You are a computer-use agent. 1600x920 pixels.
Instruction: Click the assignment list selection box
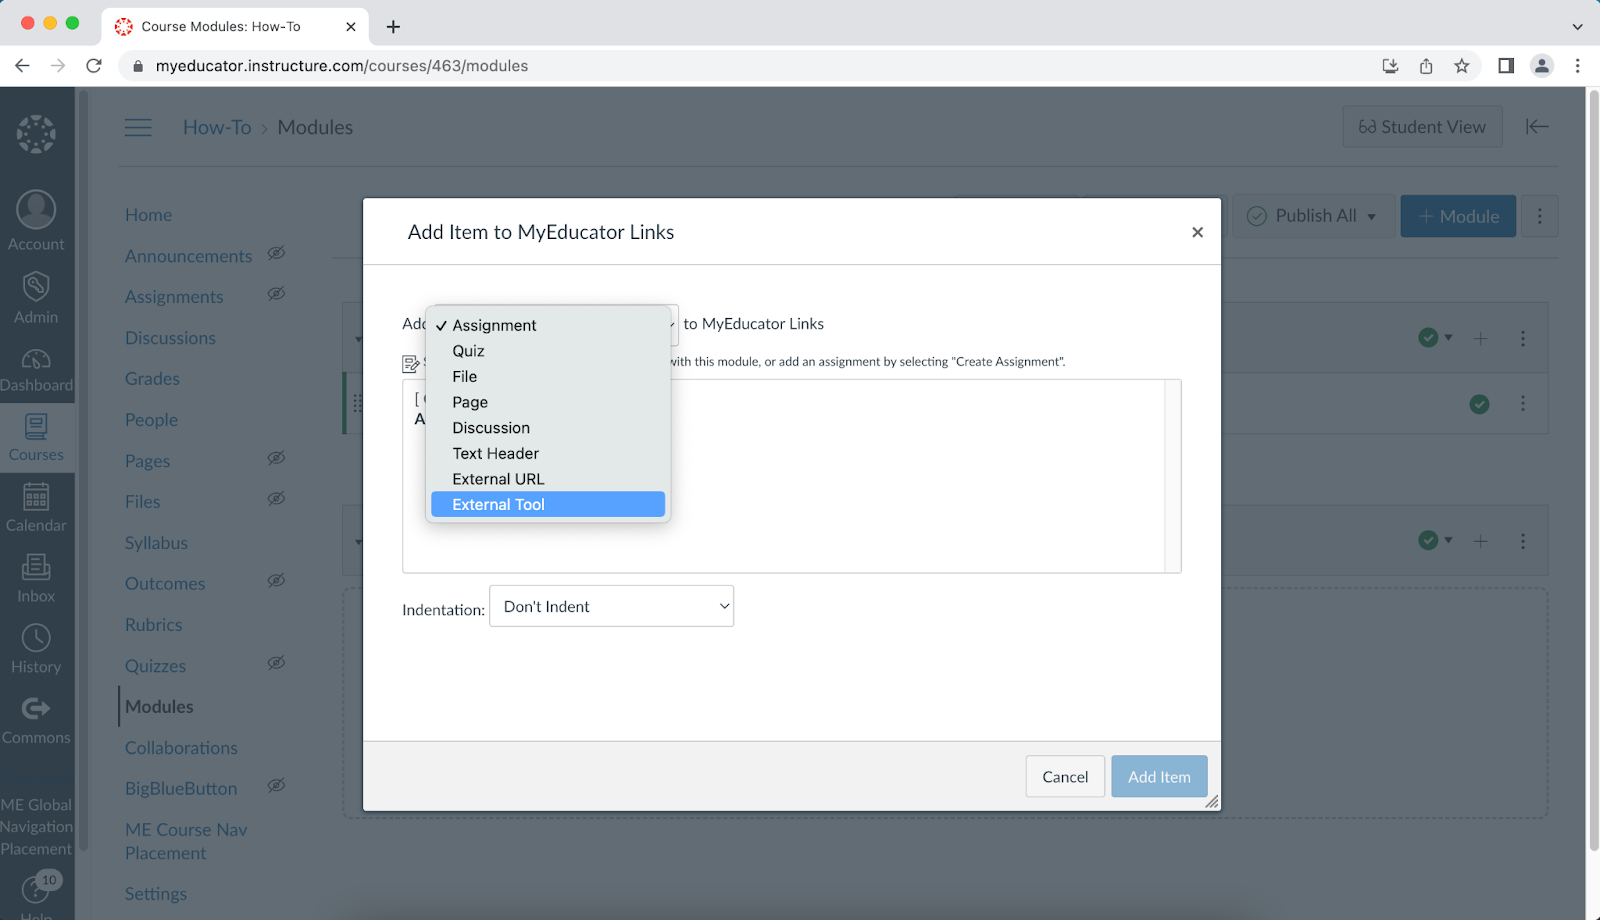pos(791,476)
